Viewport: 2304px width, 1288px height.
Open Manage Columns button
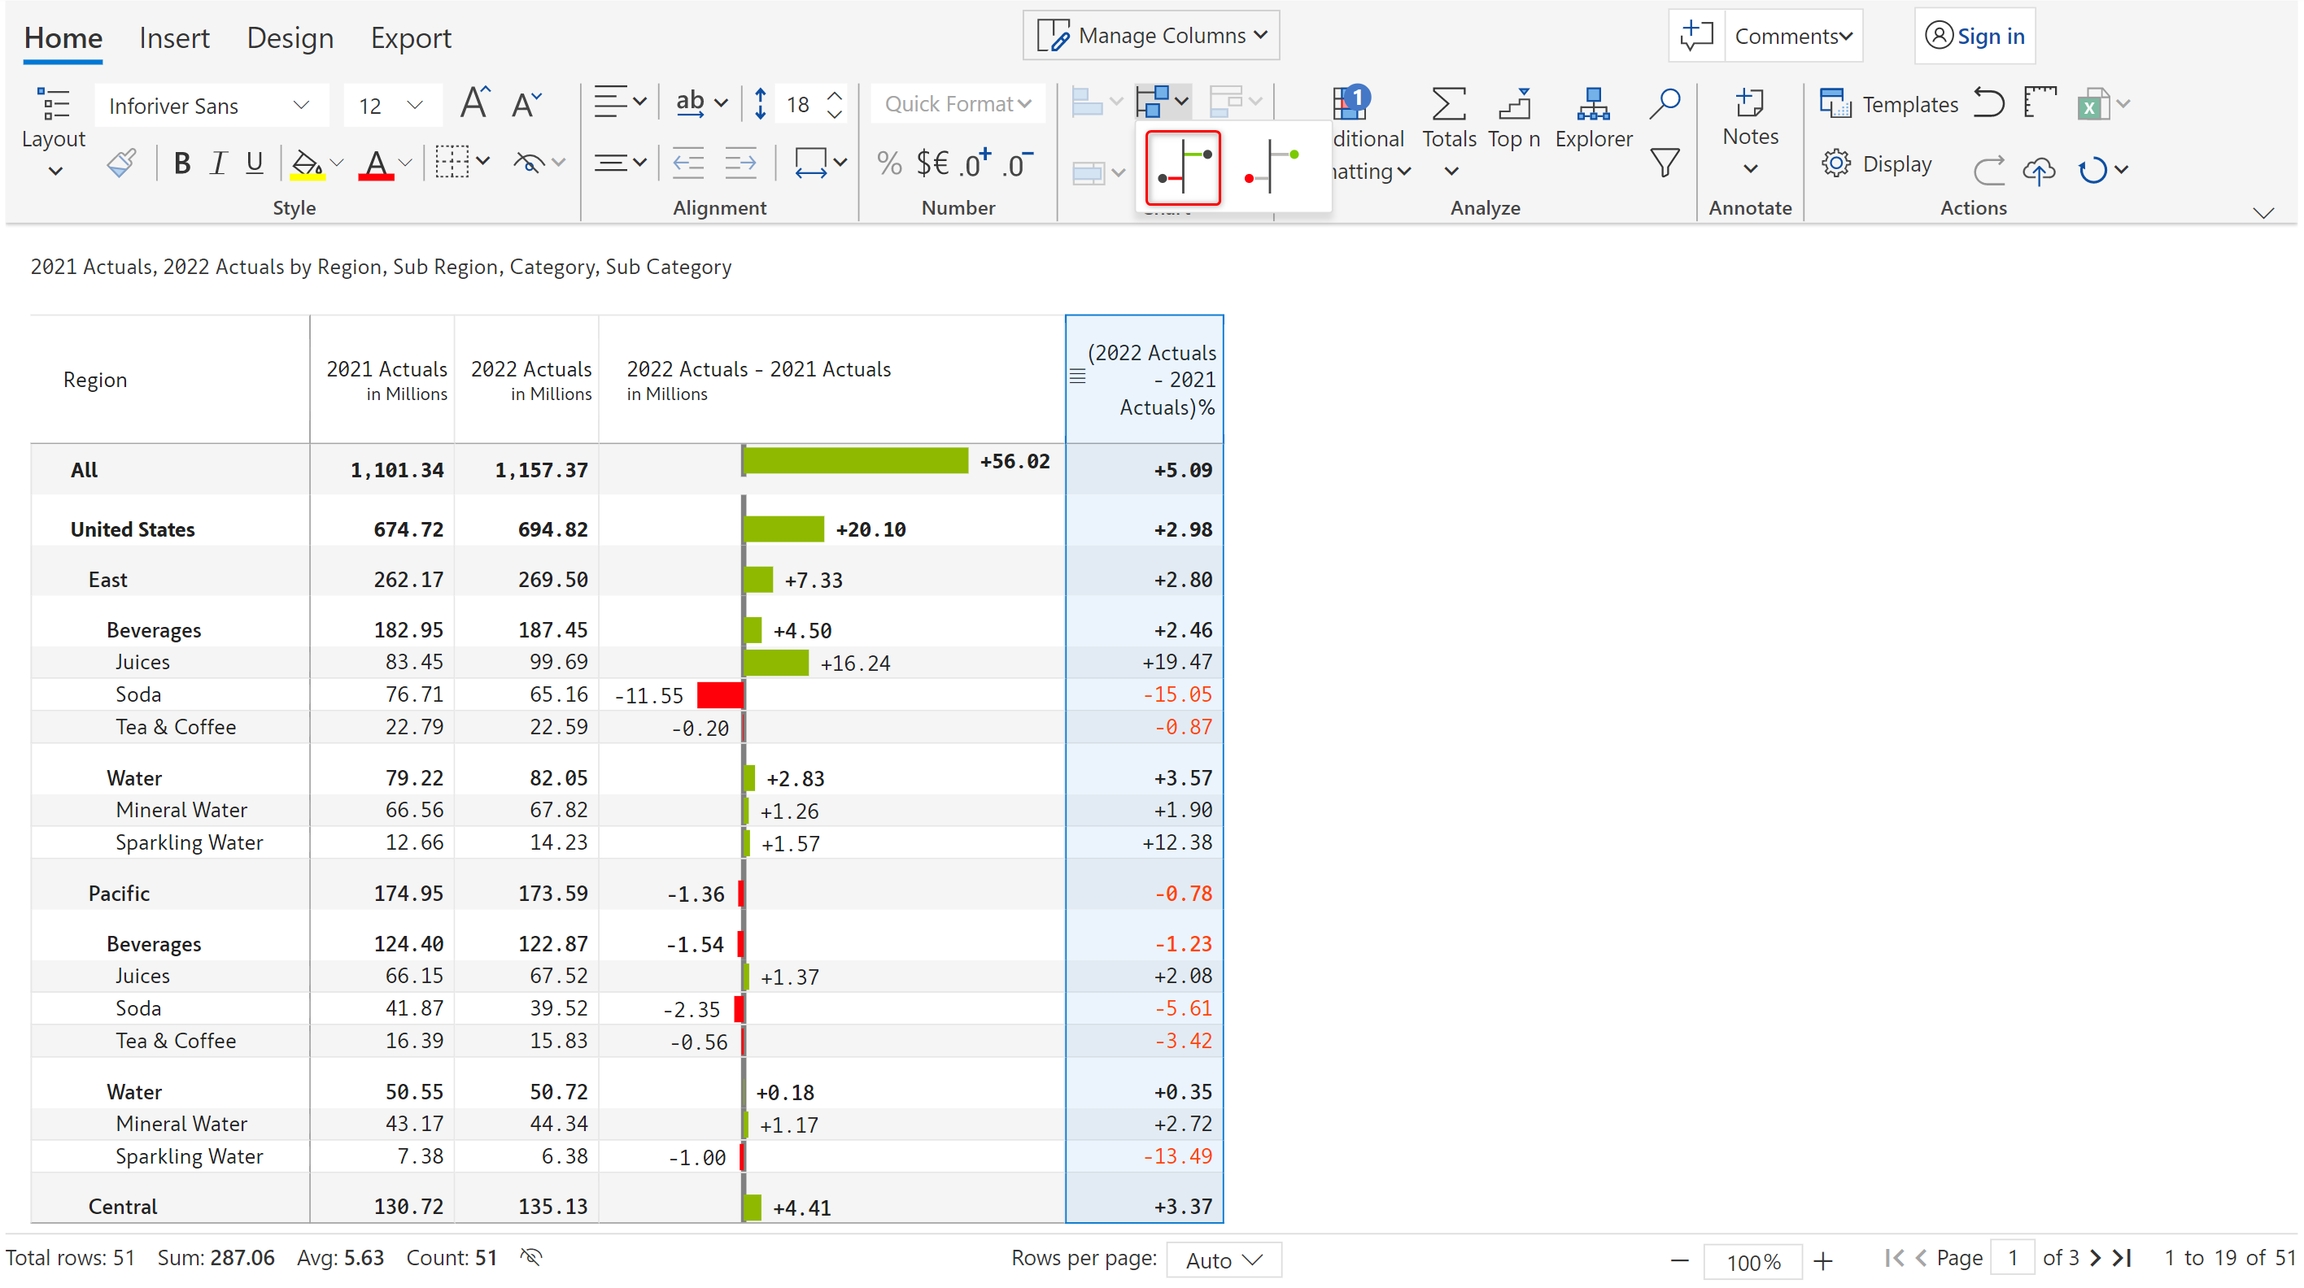coord(1151,36)
